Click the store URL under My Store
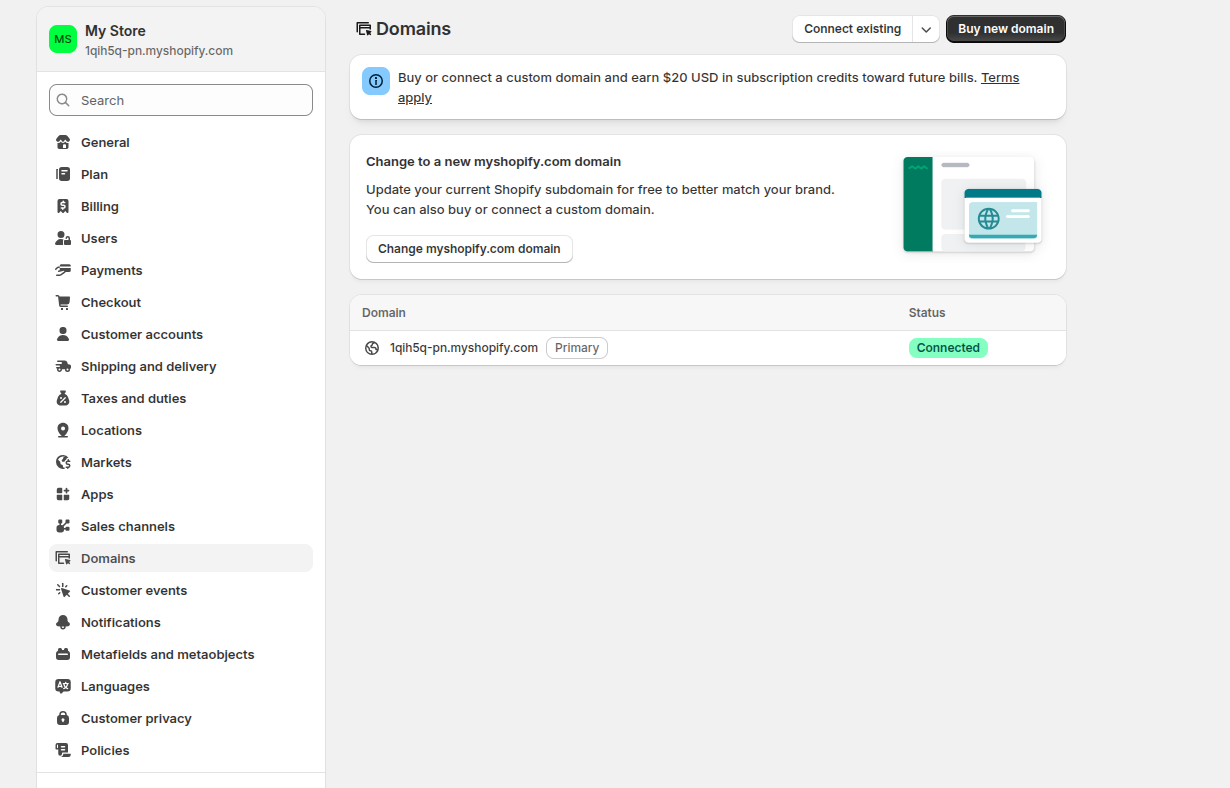The height and width of the screenshot is (788, 1230). coord(159,51)
